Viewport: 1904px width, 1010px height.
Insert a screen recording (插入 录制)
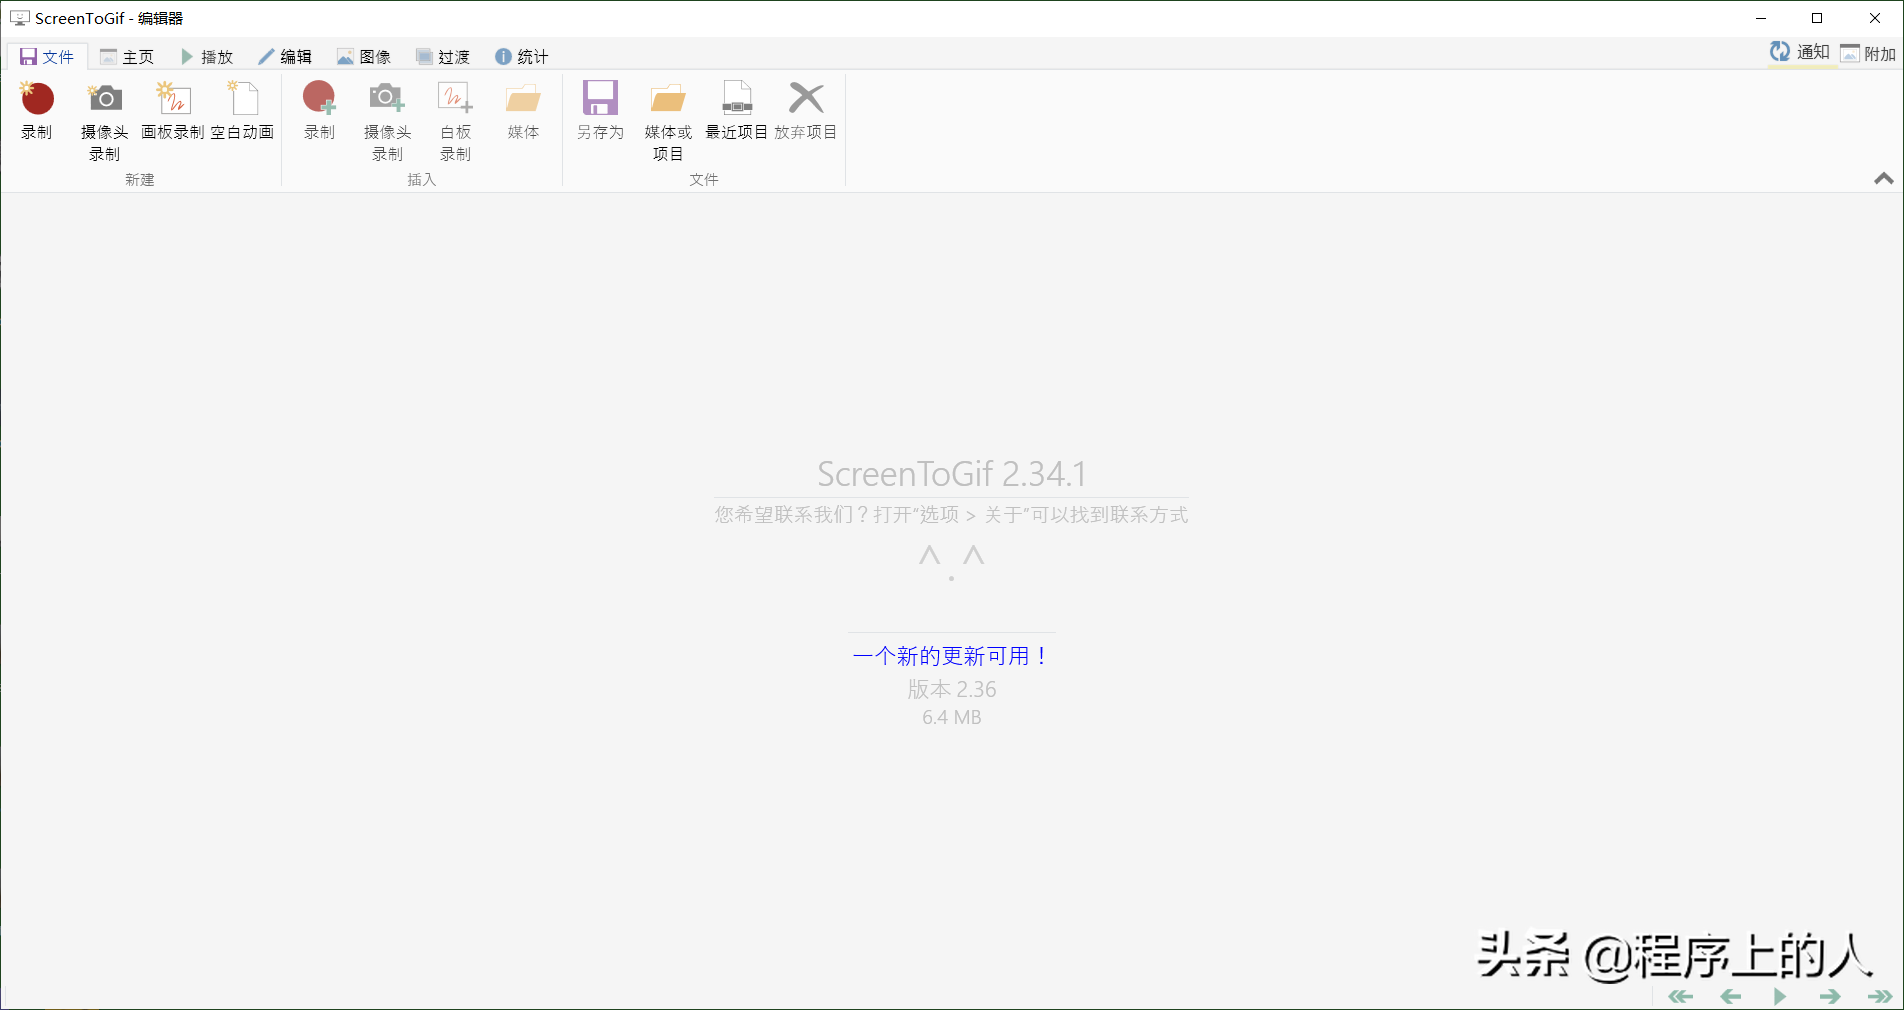[319, 112]
